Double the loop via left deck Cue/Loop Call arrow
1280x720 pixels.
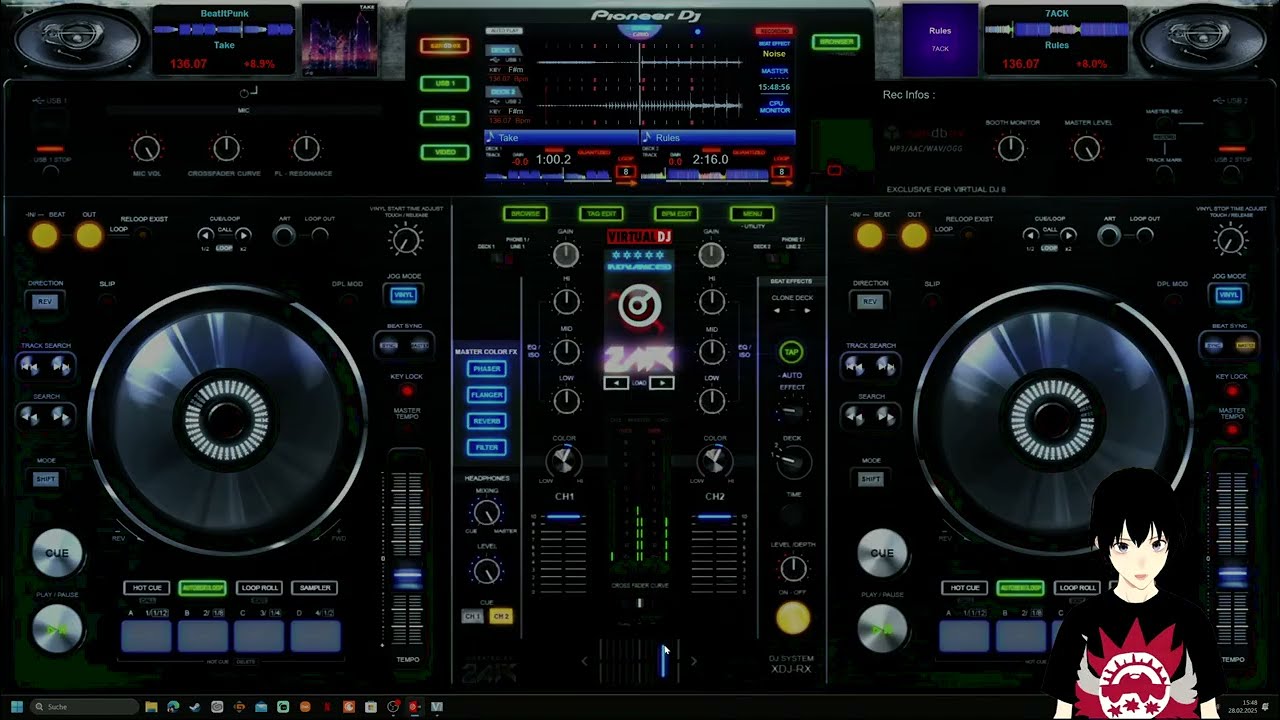243,235
